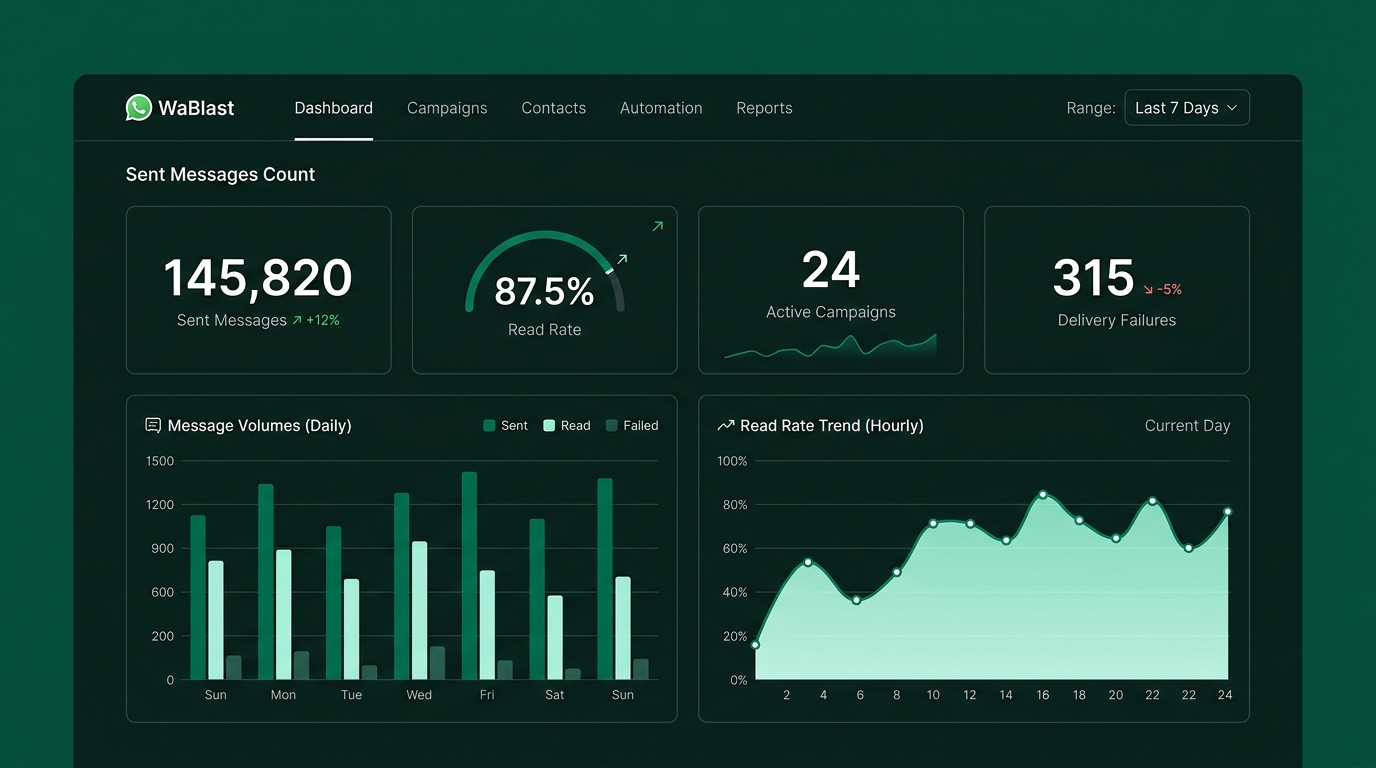Click the trend arrow icon beside Read Rate Trend

coord(725,424)
